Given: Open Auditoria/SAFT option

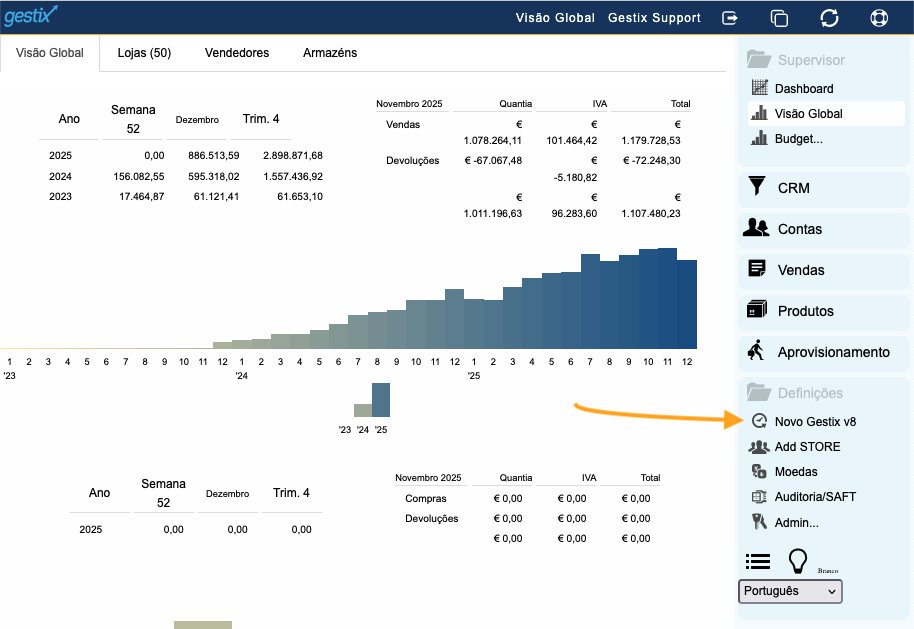Looking at the screenshot, I should point(814,497).
